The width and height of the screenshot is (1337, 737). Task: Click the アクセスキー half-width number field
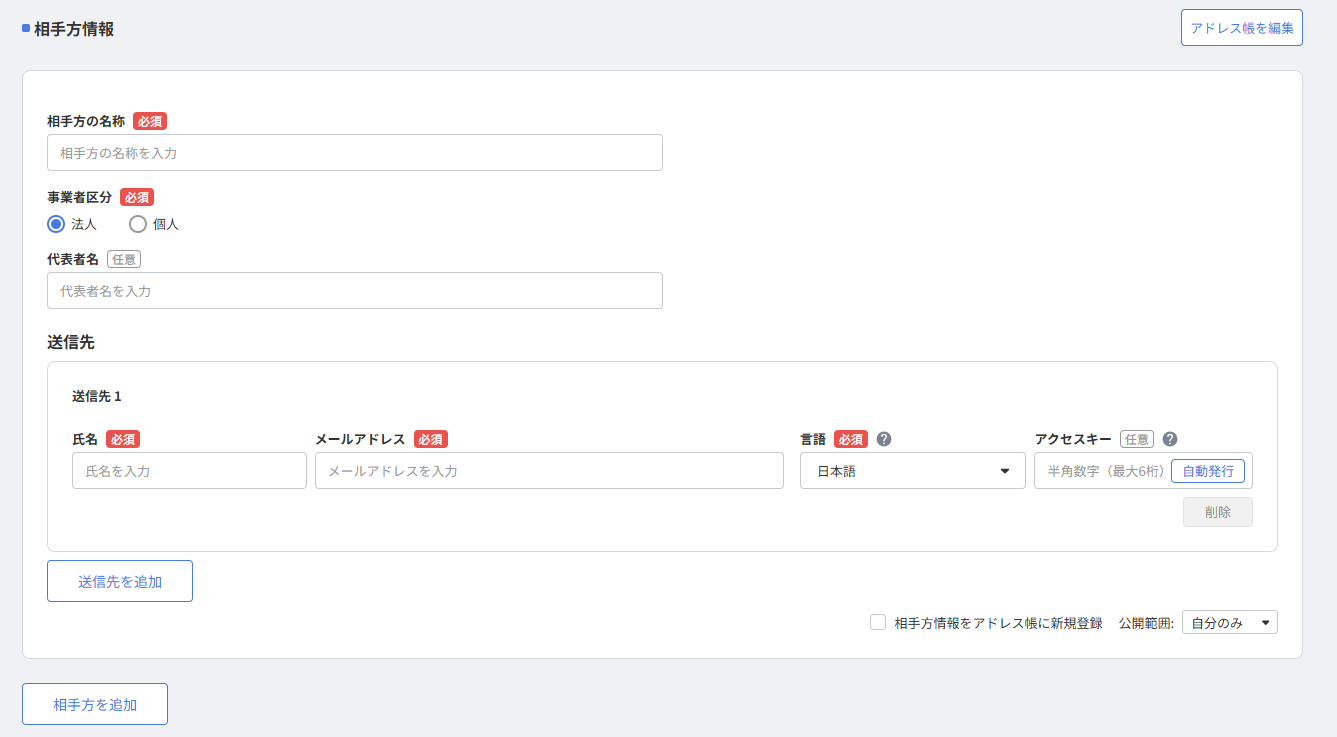pyautogui.click(x=1102, y=471)
